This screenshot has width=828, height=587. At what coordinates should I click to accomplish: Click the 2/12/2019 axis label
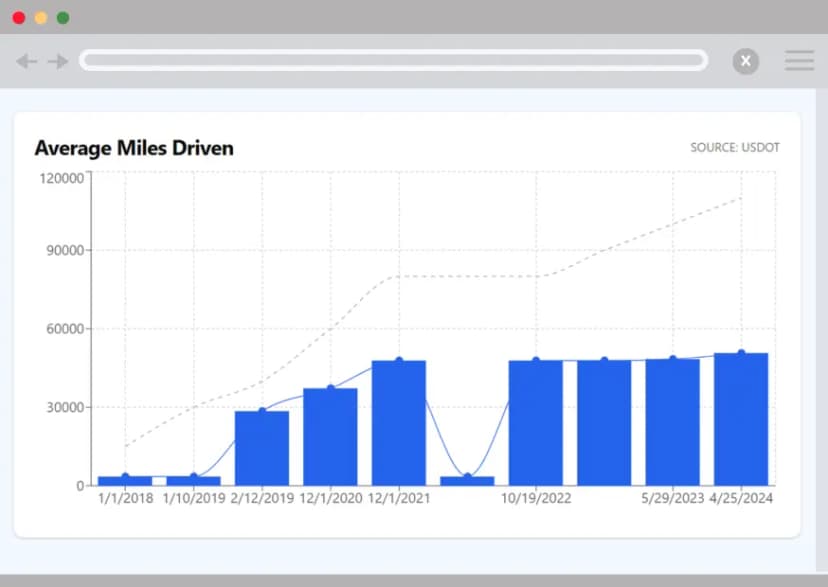pos(262,498)
